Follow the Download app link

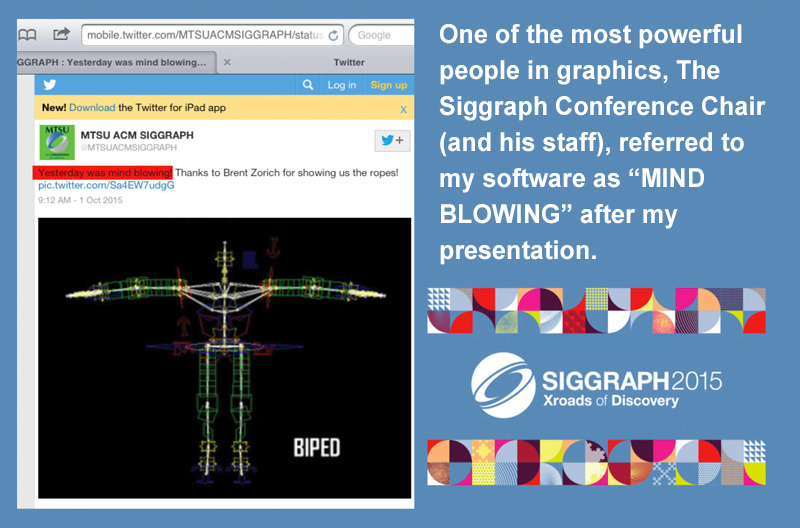tap(92, 108)
